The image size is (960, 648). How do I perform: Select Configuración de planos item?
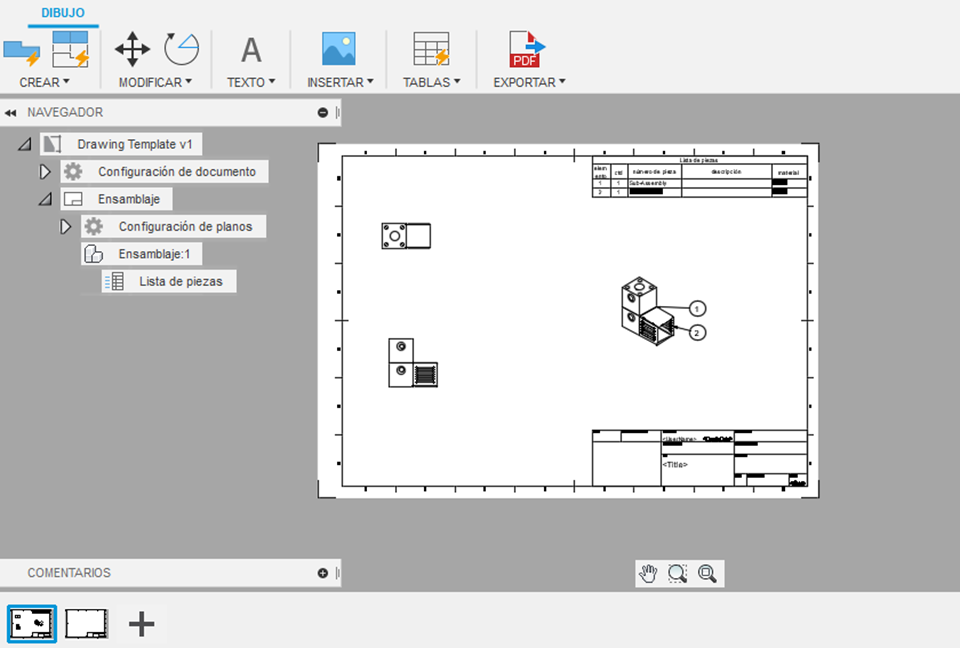(x=173, y=227)
